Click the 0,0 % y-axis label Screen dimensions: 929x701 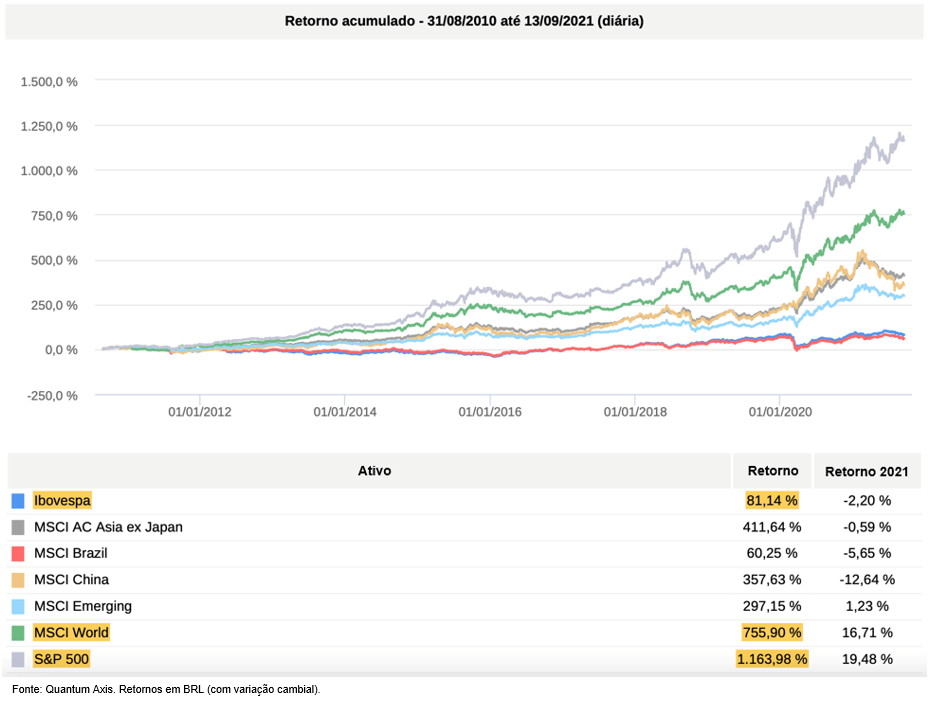point(62,350)
